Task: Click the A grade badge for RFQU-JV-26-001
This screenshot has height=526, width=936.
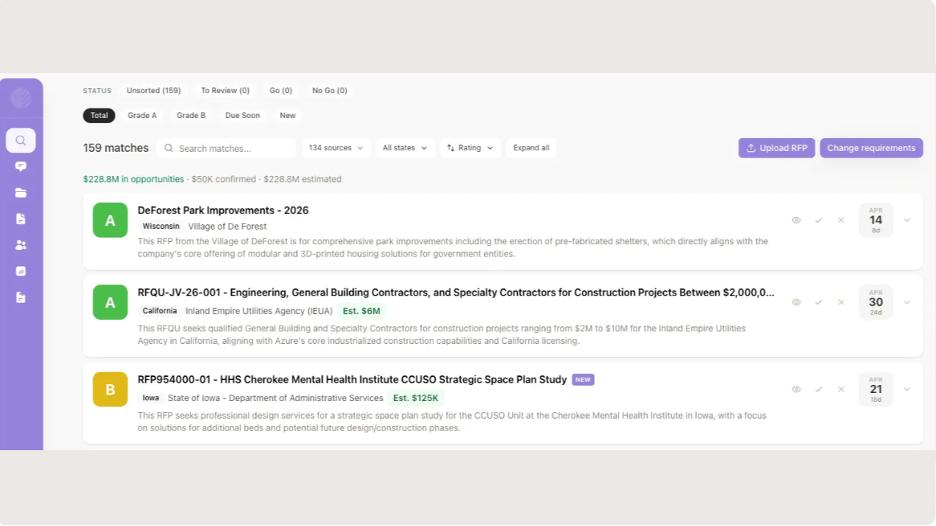Action: (110, 302)
